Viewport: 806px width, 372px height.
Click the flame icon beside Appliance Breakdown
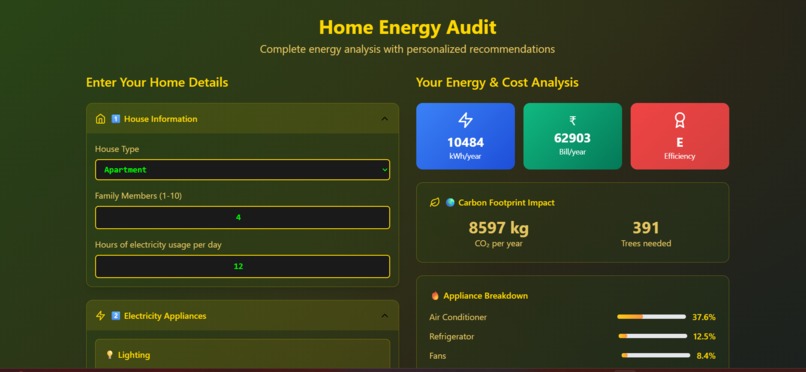[x=435, y=295]
